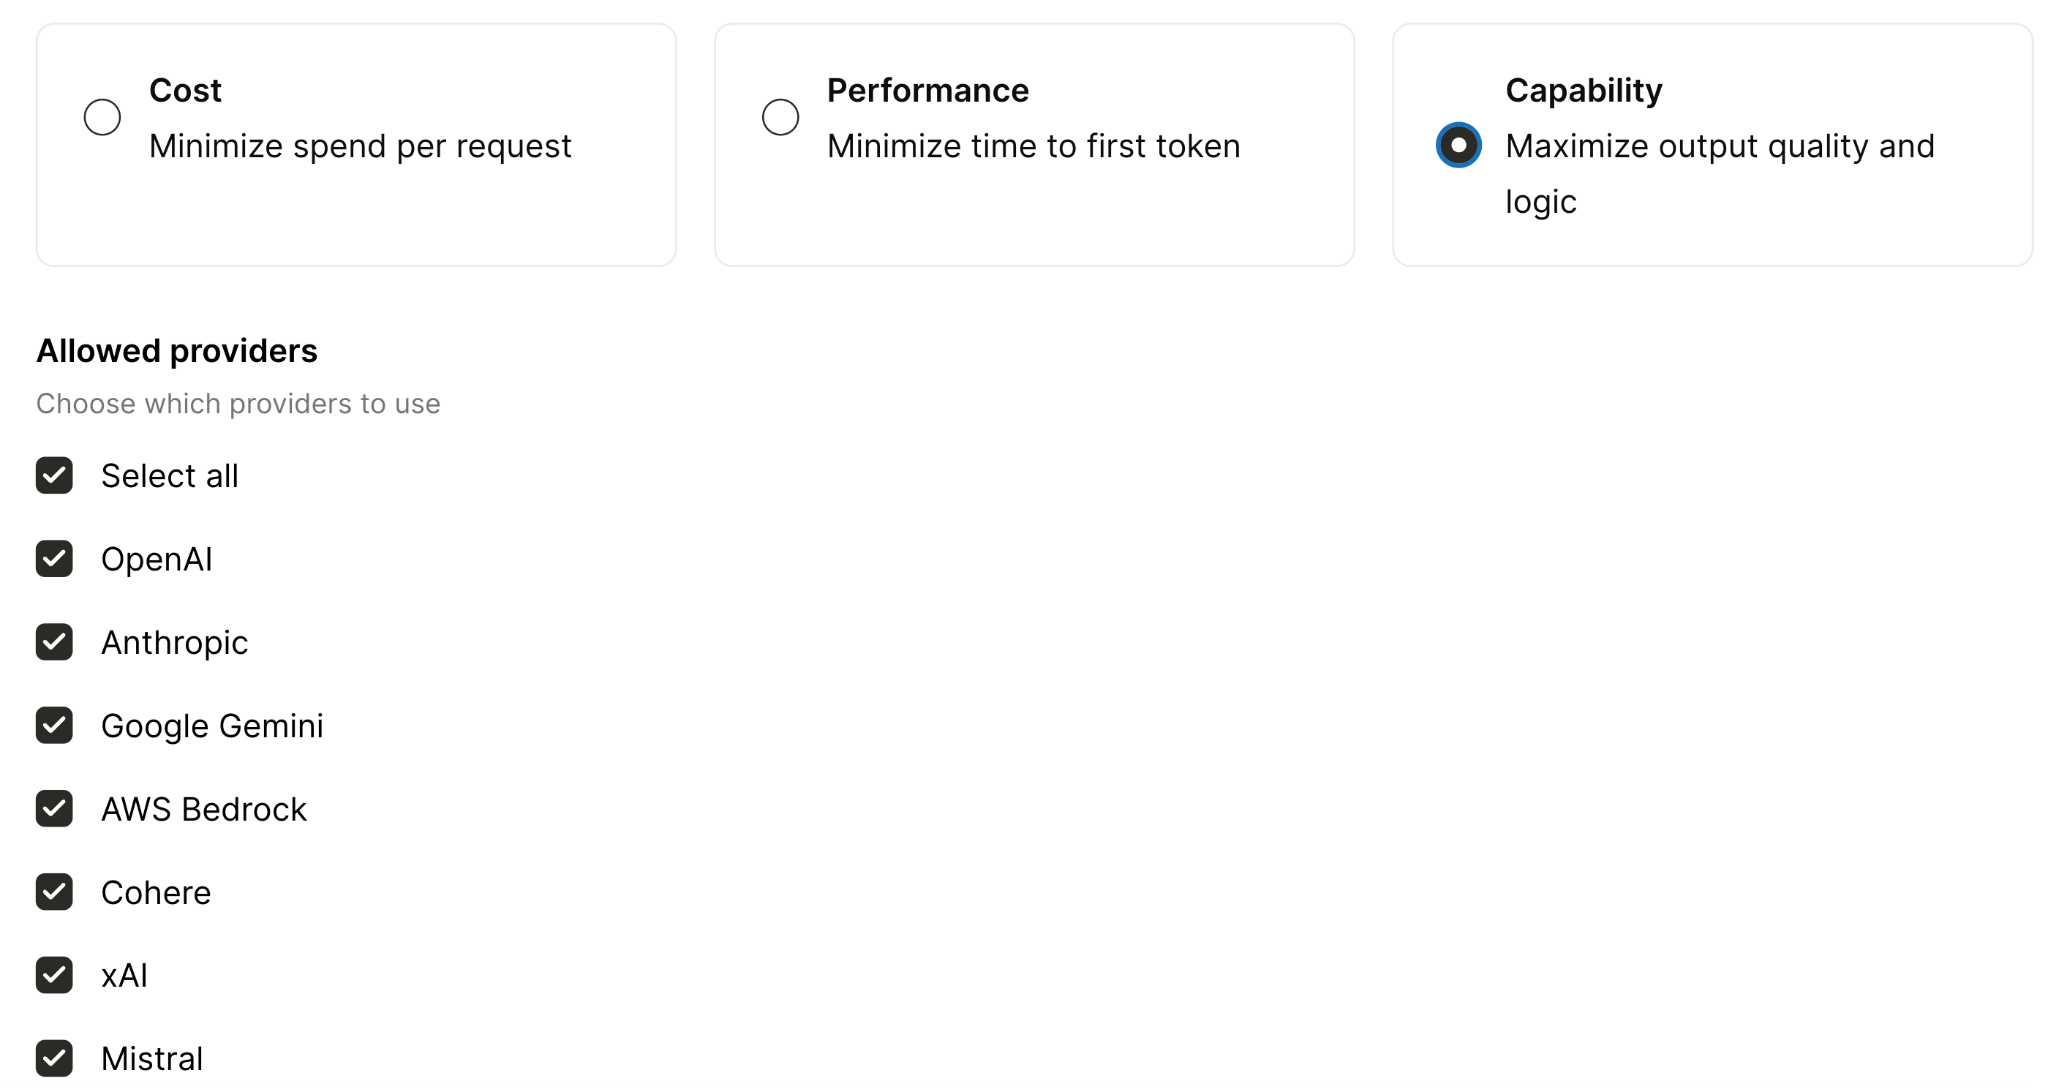The image size is (2048, 1087).
Task: Click the Anthropic label text
Action: click(x=174, y=643)
